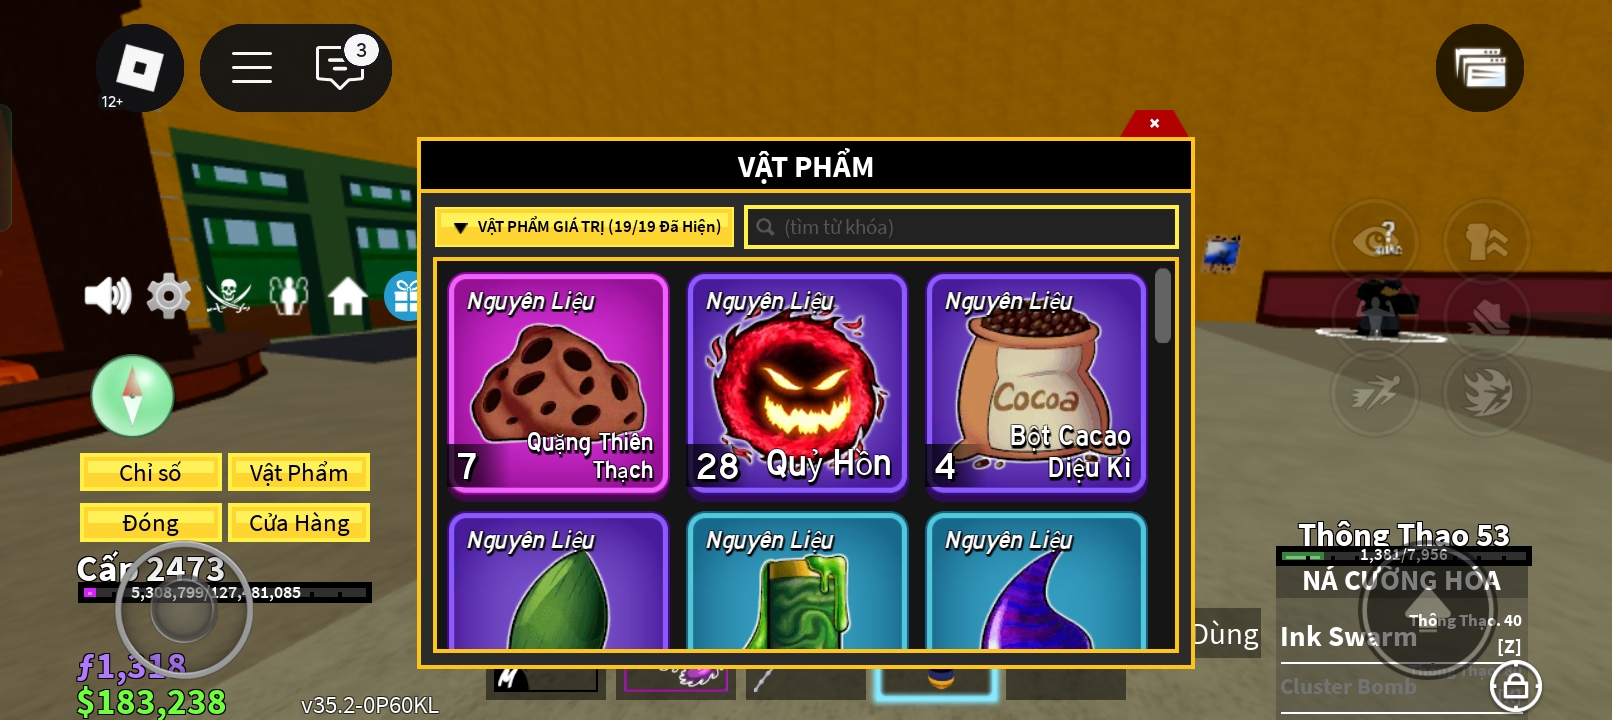1612x720 pixels.
Task: Open Cửa Hàng shop button
Action: point(299,523)
